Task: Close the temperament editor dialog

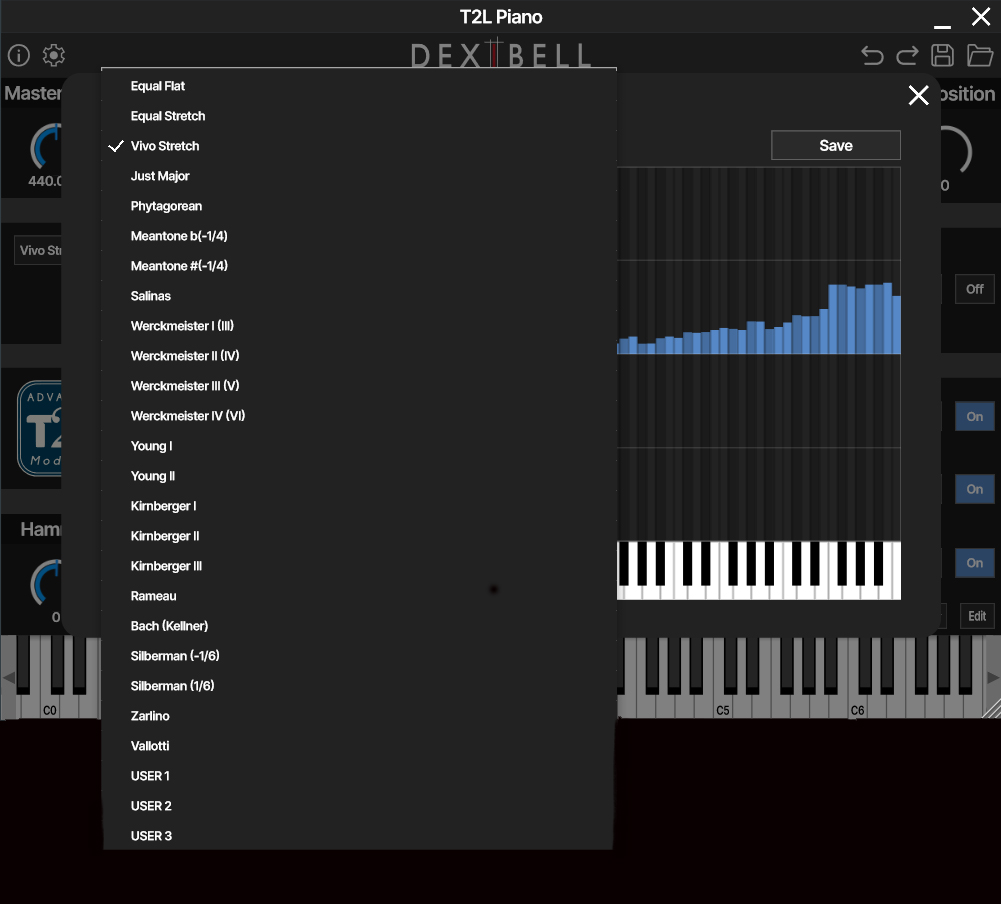Action: click(918, 95)
